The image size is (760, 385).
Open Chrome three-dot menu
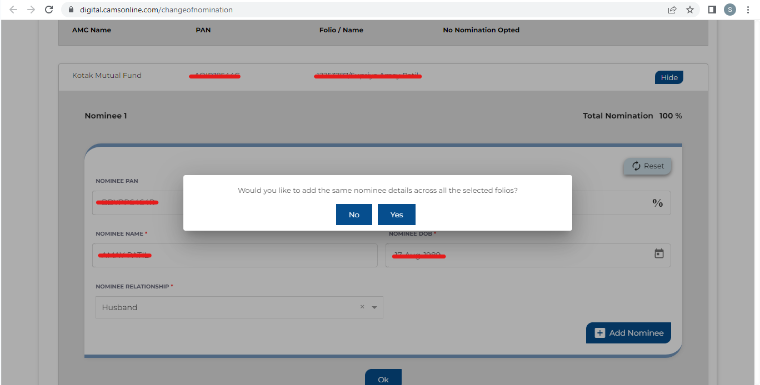tap(748, 10)
